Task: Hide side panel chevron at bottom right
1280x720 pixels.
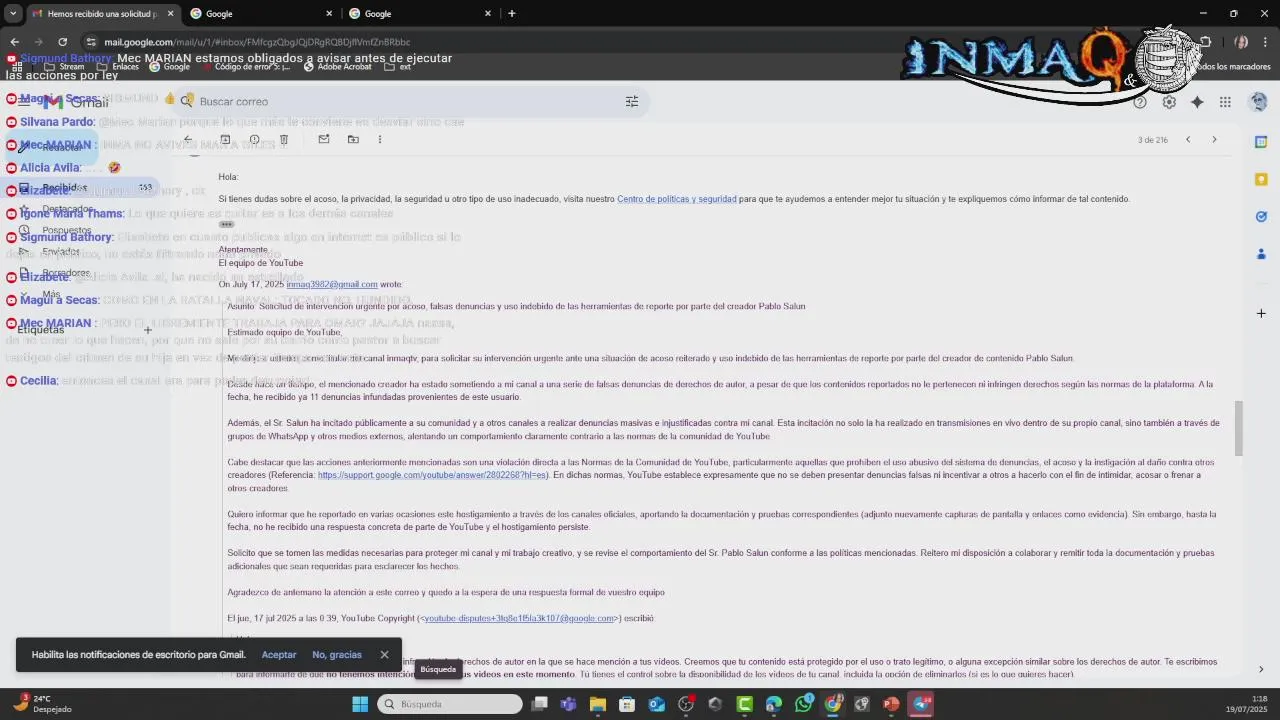Action: pos(1261,669)
